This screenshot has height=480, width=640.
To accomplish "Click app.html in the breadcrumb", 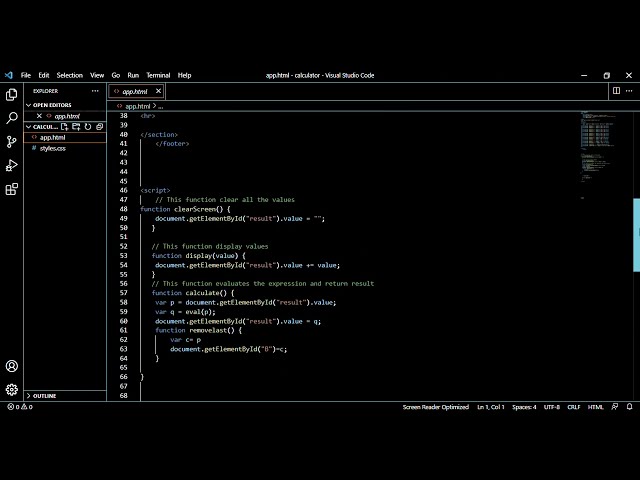I will pos(138,106).
